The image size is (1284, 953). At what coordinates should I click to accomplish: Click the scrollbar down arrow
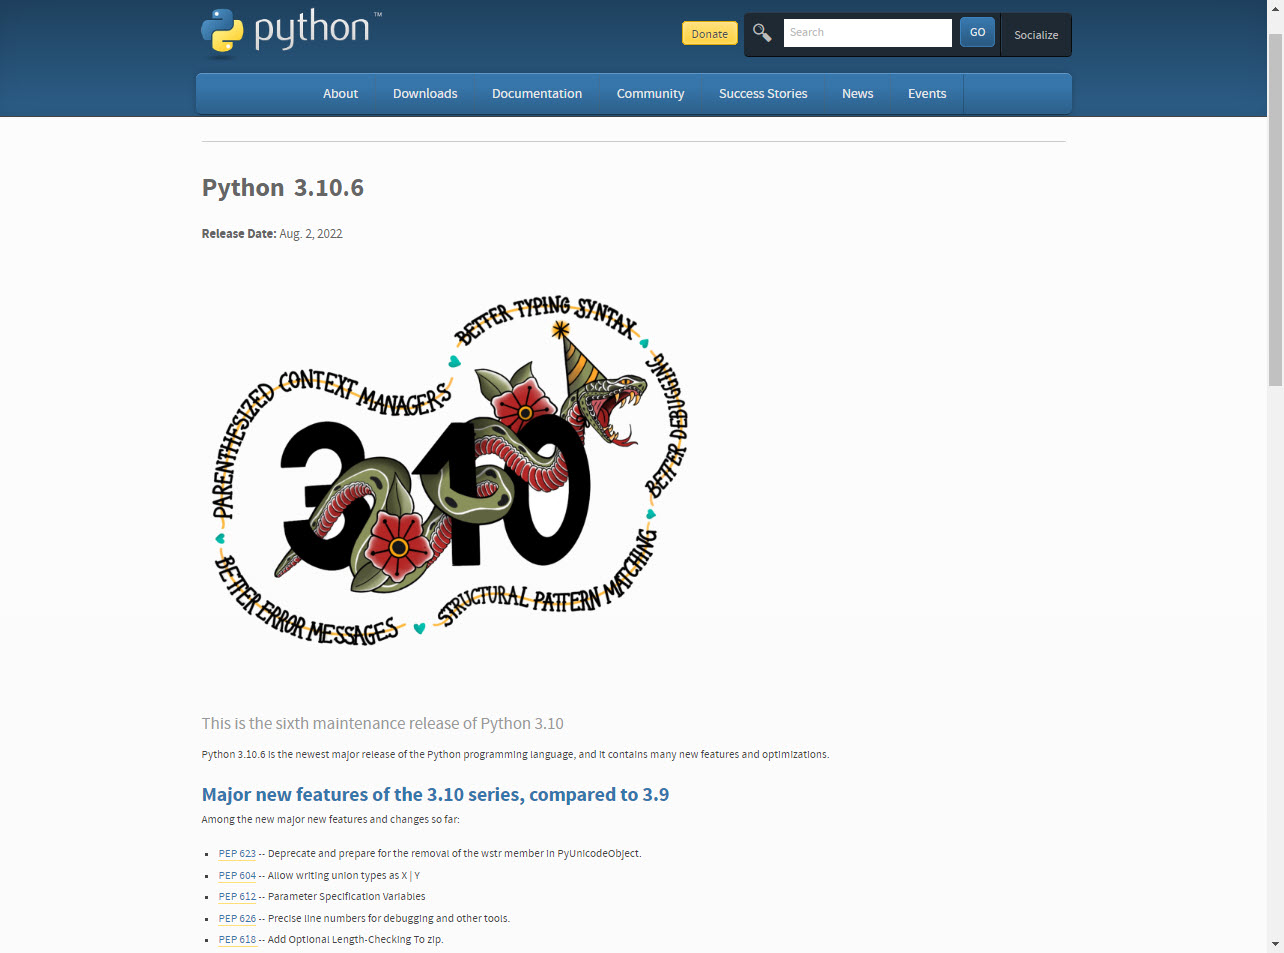pos(1275,944)
